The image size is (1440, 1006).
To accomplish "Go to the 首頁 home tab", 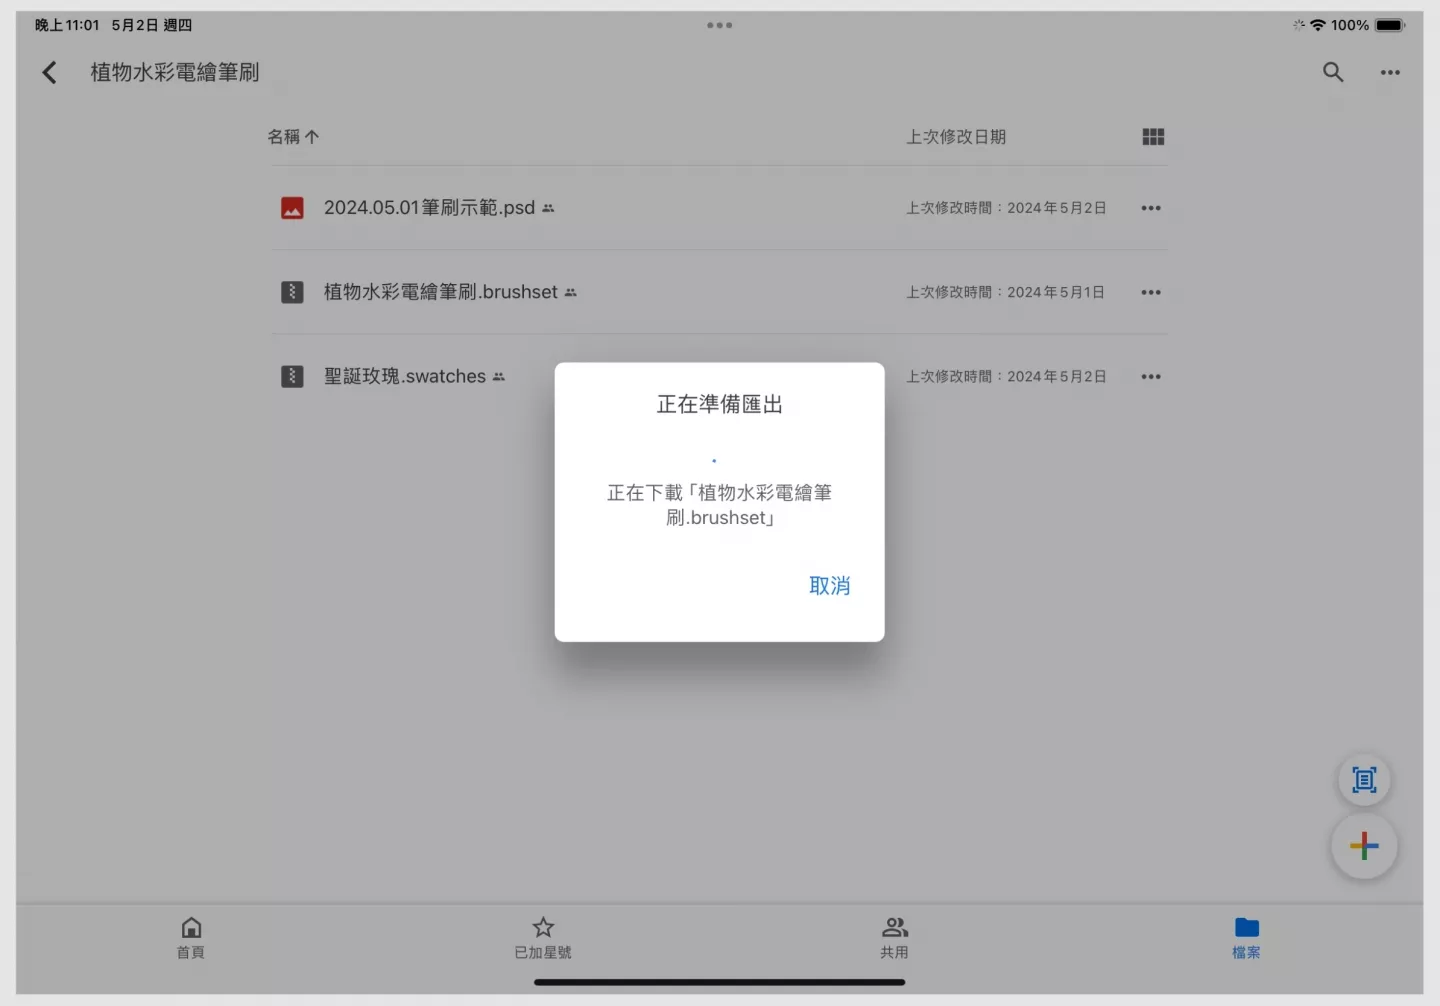I will pyautogui.click(x=191, y=937).
